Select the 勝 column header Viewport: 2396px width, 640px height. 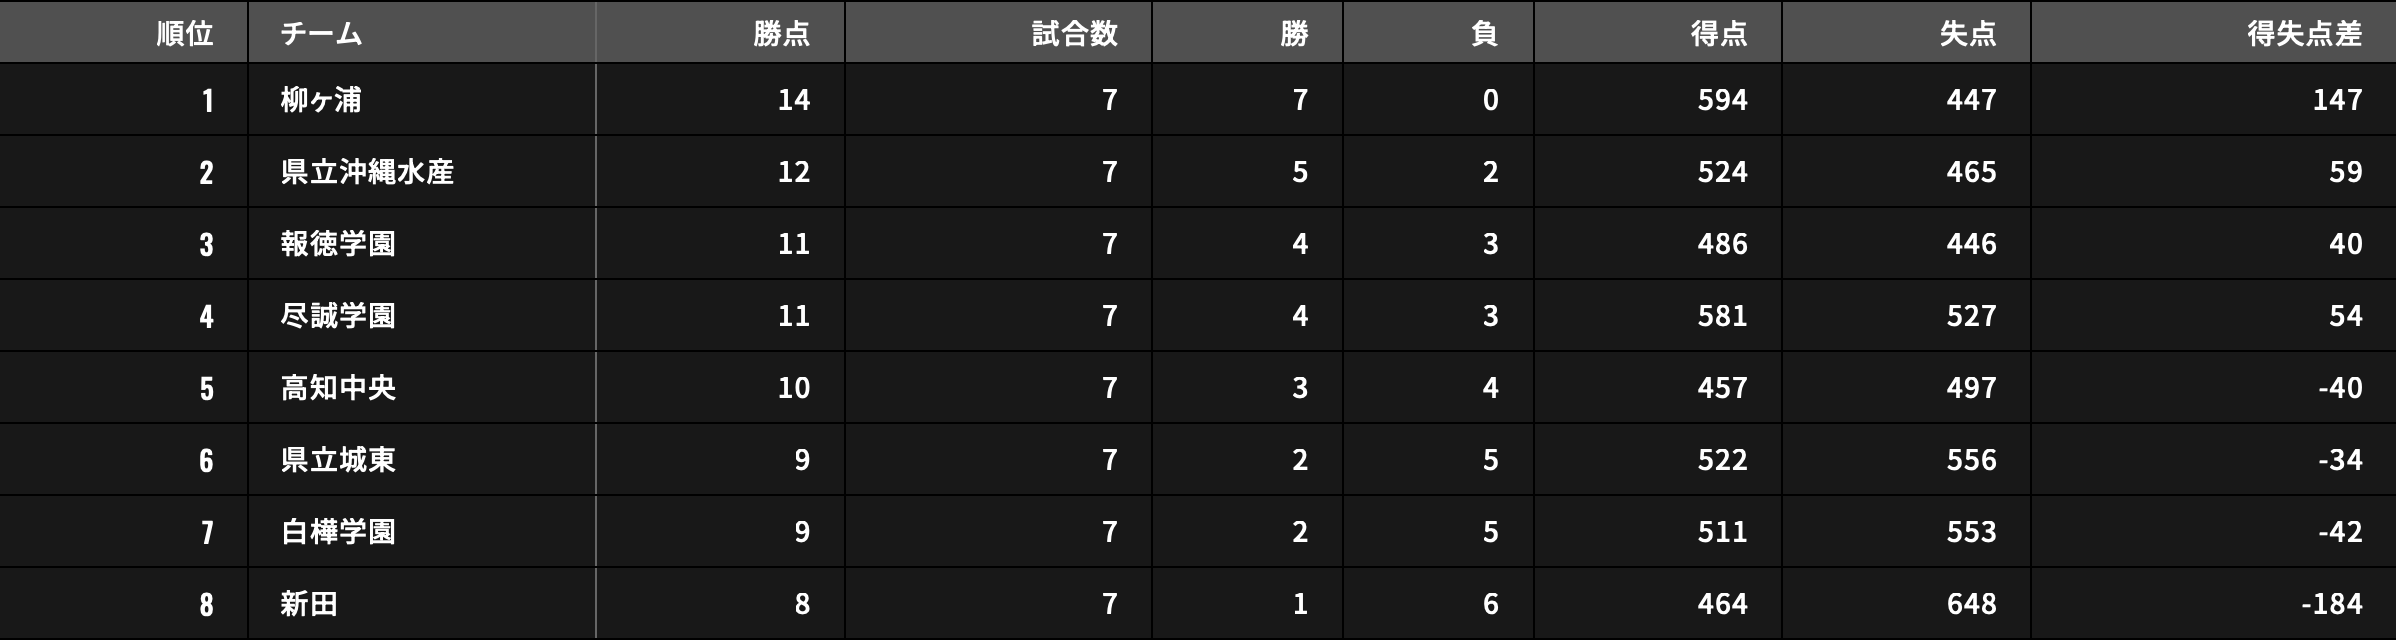tap(1293, 34)
